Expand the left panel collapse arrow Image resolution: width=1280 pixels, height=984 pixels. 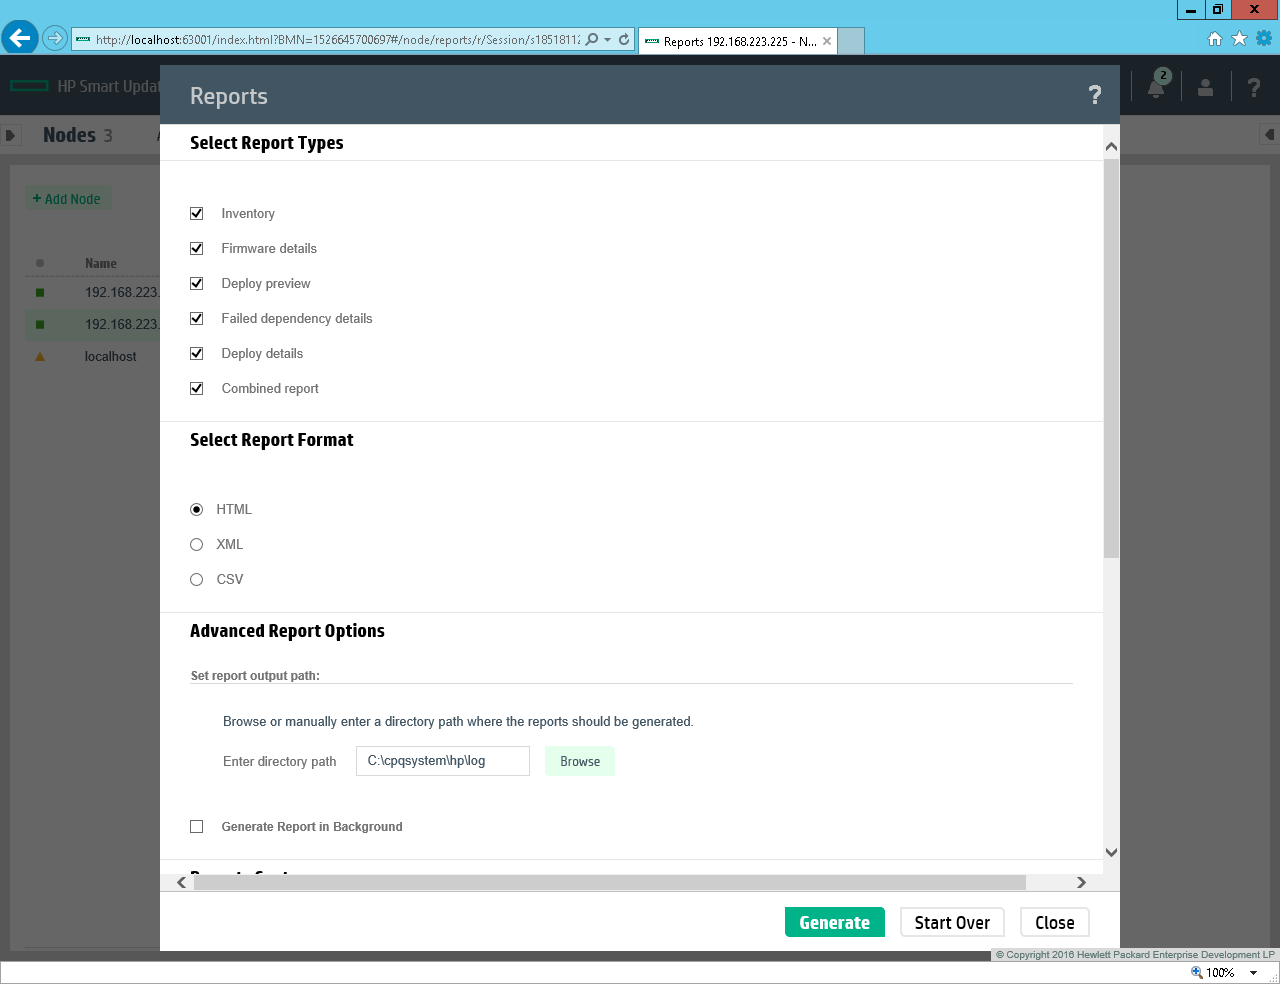(x=11, y=135)
